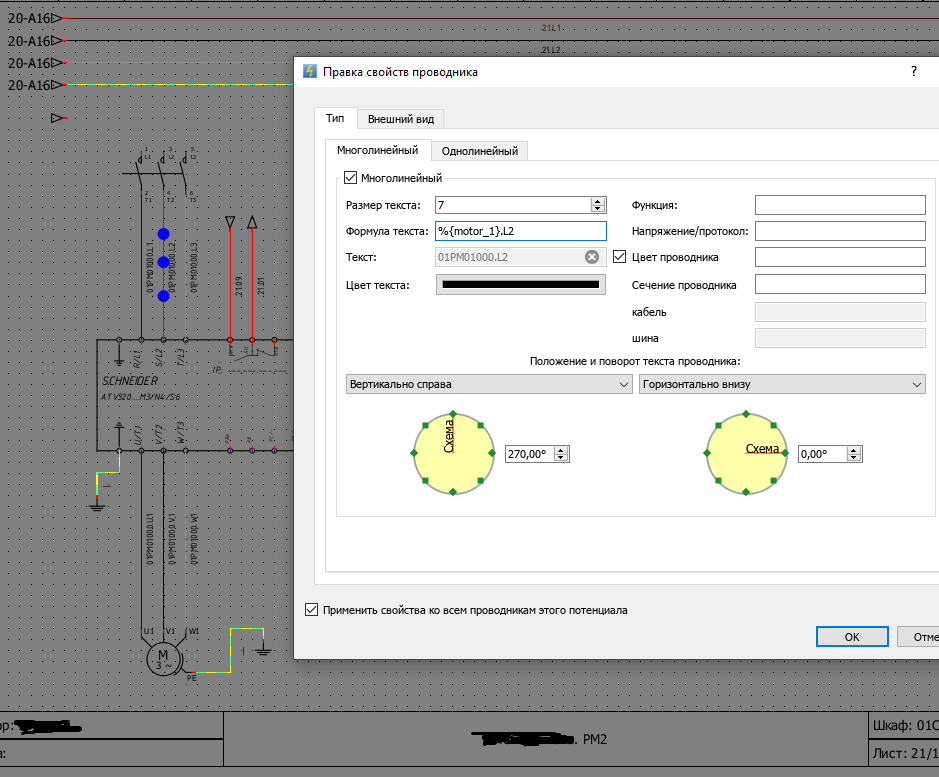
Task: Click the Отмена button
Action: click(918, 637)
